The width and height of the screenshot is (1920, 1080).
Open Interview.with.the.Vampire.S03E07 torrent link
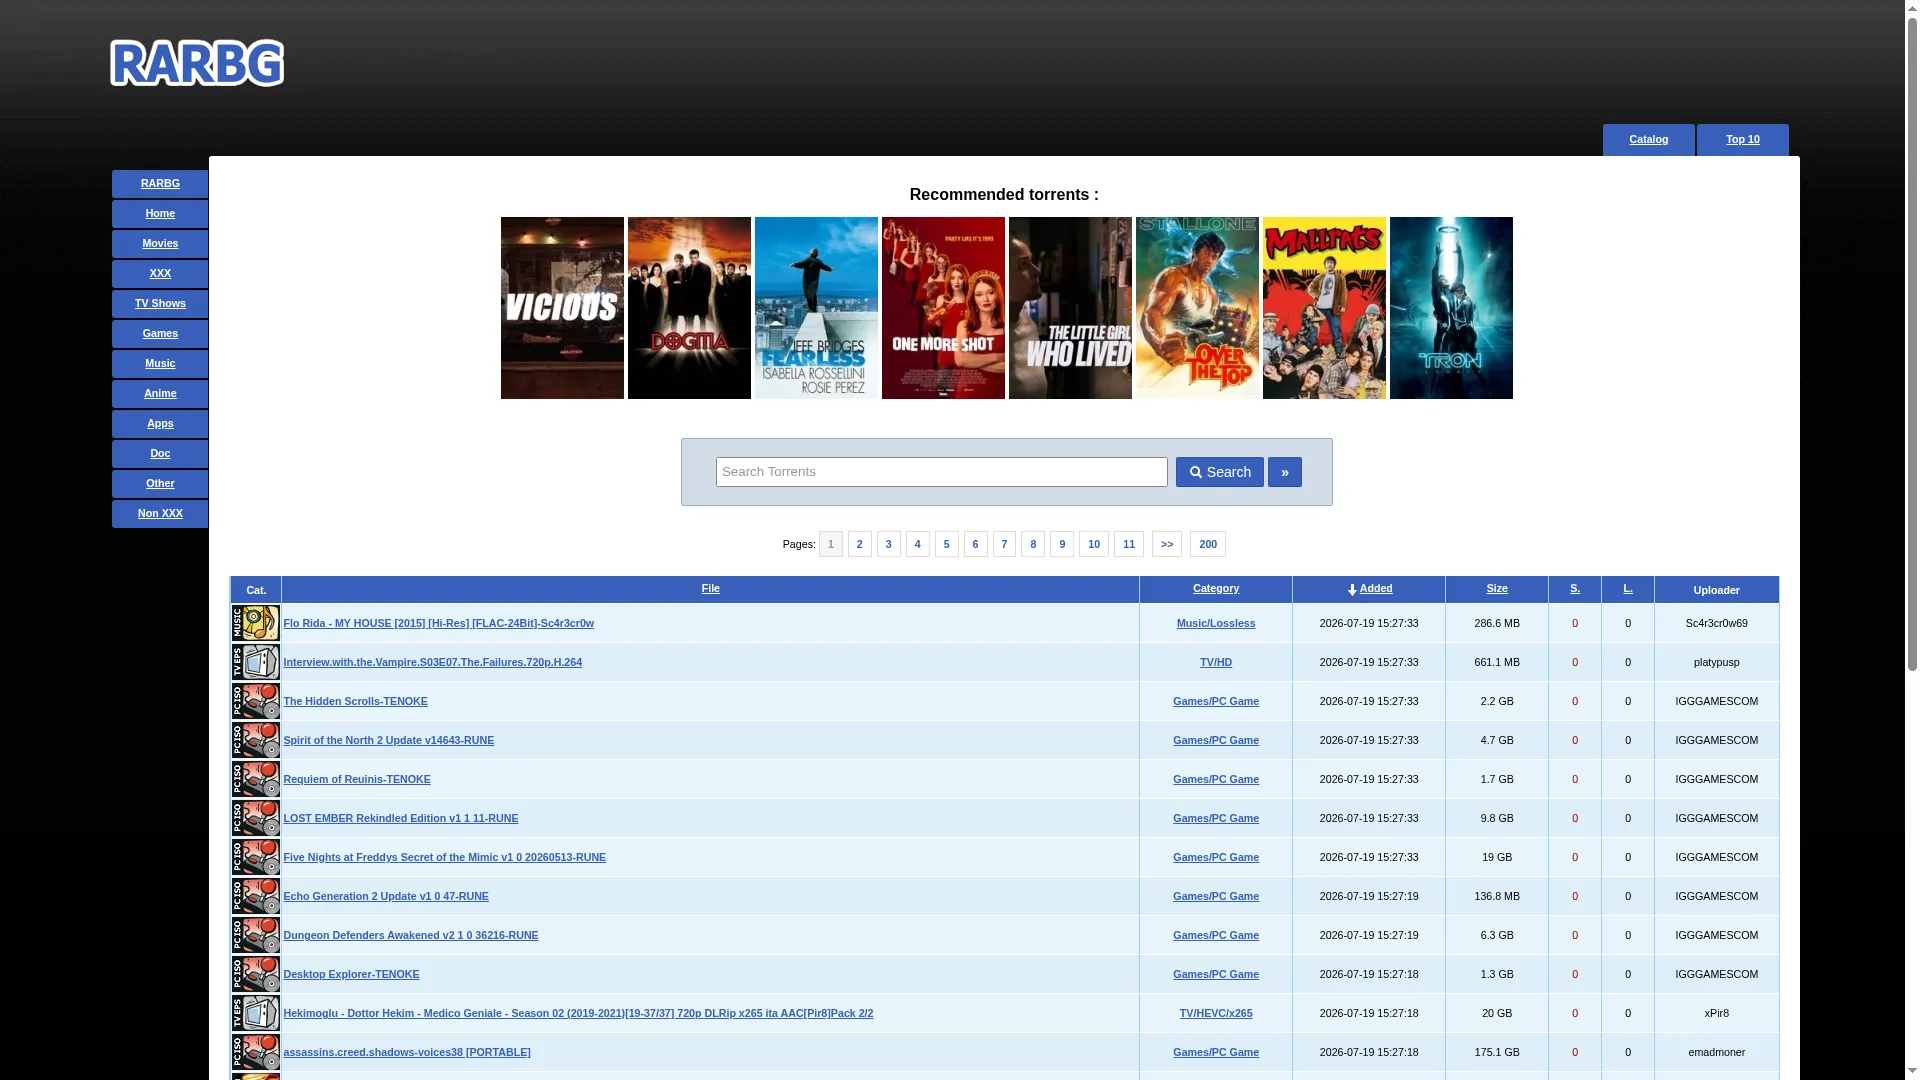pyautogui.click(x=432, y=662)
